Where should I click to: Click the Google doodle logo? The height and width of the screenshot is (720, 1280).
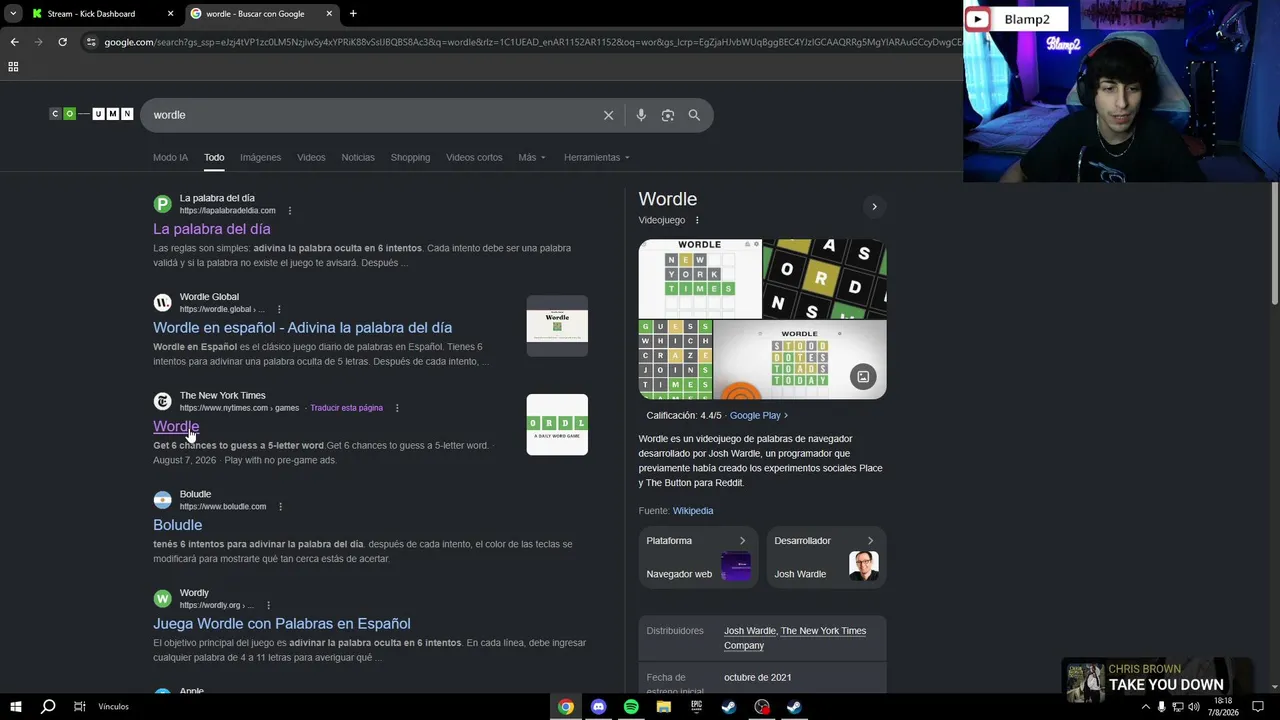click(x=92, y=114)
